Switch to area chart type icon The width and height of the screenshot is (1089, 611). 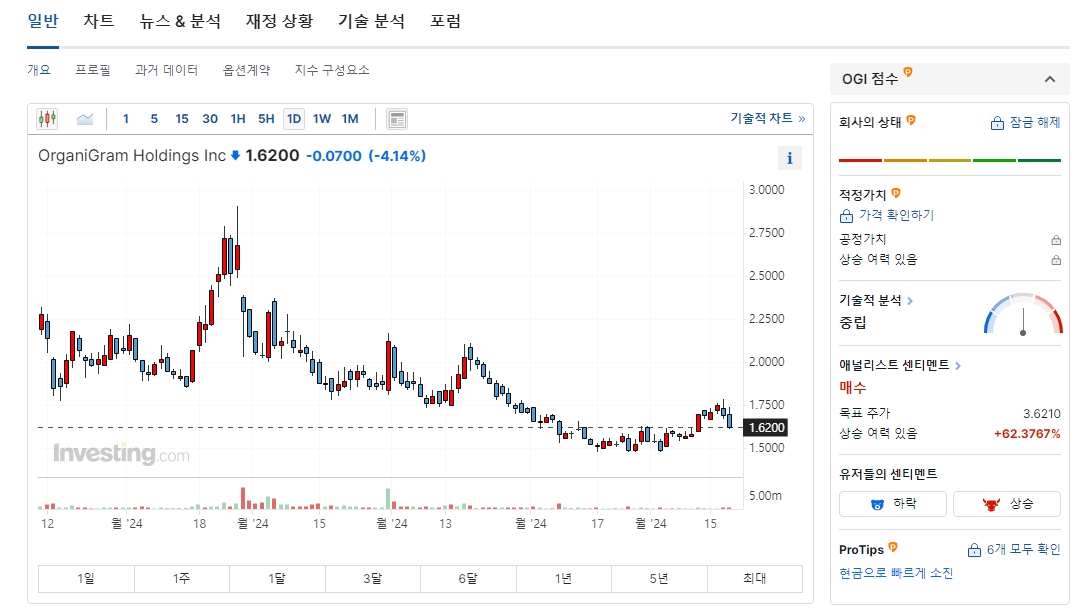pos(85,119)
